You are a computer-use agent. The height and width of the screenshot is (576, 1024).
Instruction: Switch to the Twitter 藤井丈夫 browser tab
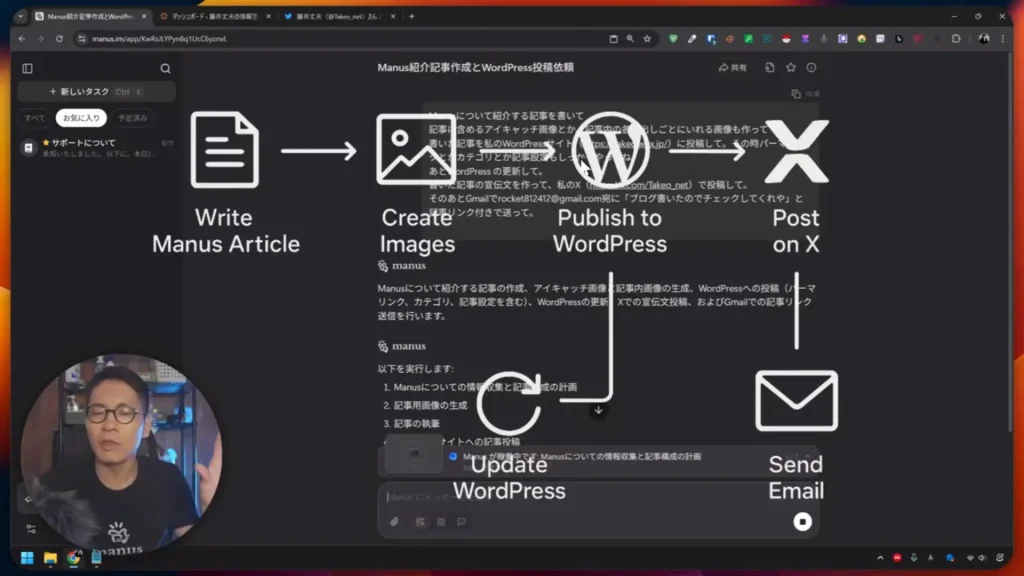click(x=338, y=16)
